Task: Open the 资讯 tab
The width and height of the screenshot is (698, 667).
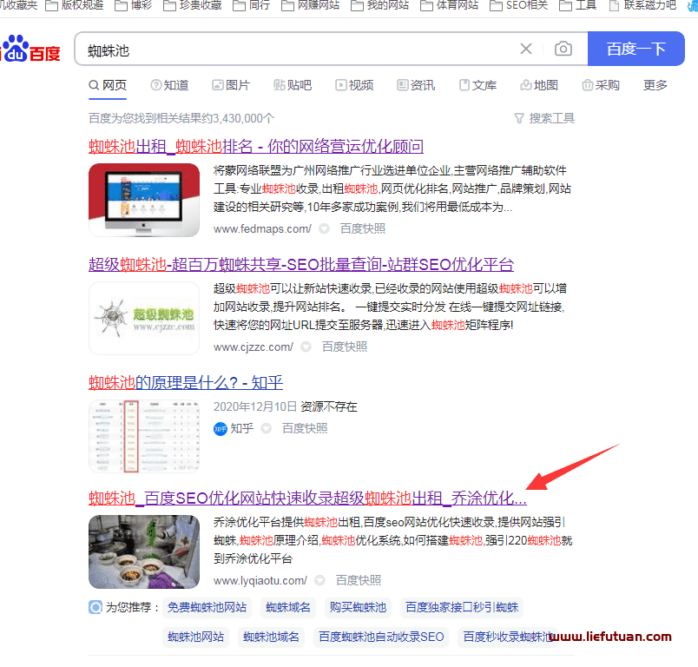Action: coord(416,85)
